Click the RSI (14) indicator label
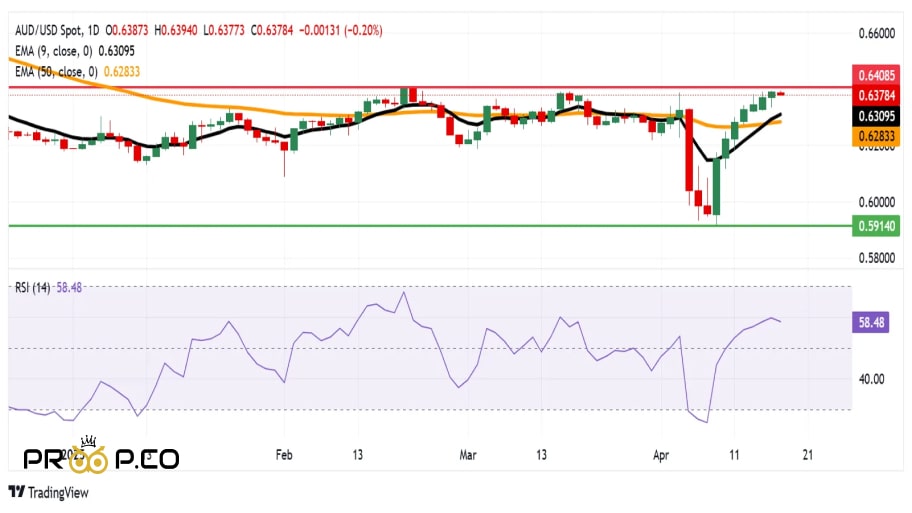The image size is (912, 513). point(33,287)
